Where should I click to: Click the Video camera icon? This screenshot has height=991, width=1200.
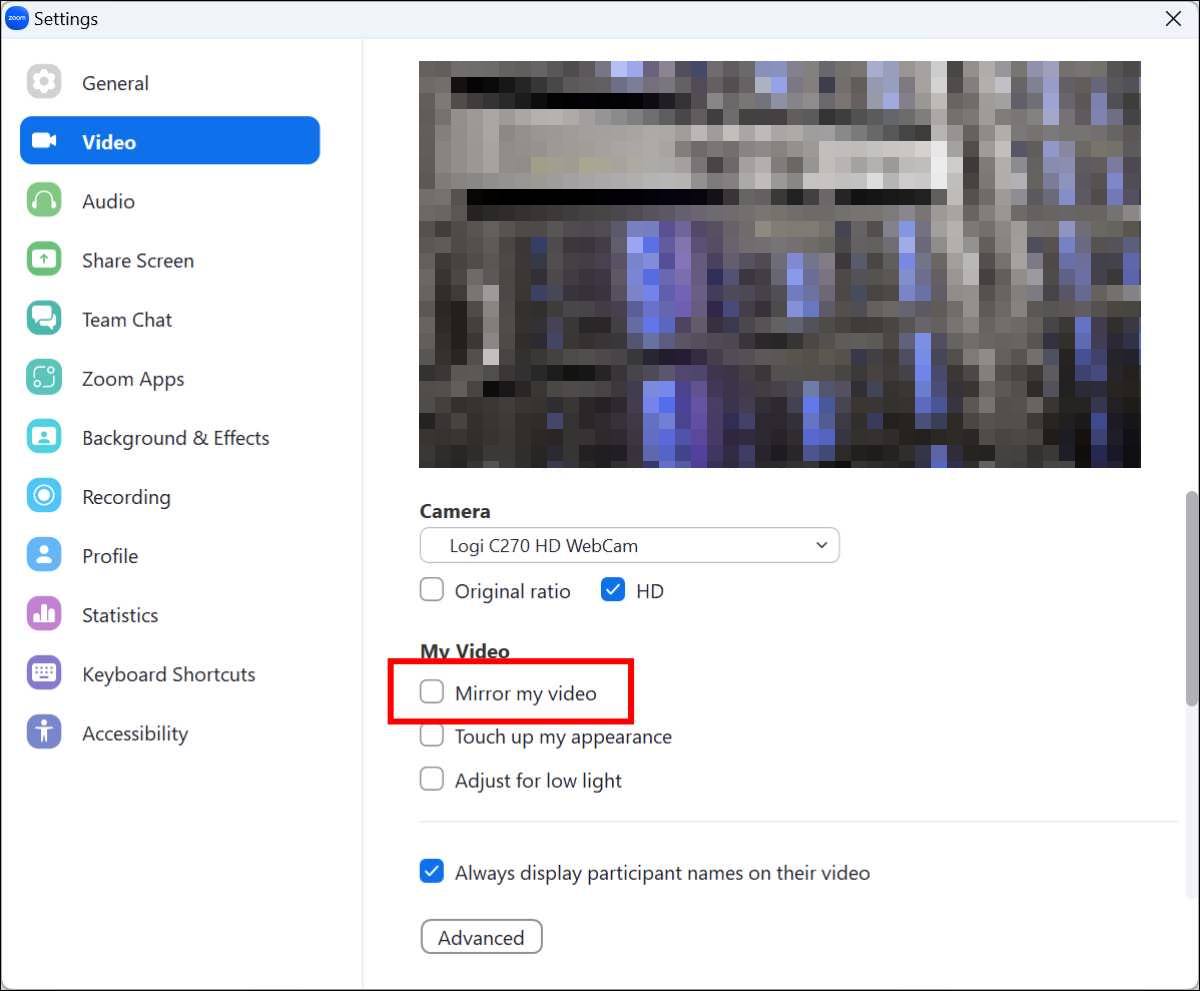click(44, 141)
